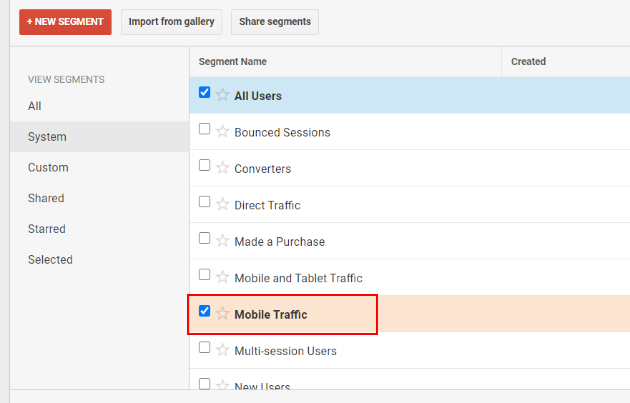
Task: Click Import from gallery button
Action: [172, 22]
